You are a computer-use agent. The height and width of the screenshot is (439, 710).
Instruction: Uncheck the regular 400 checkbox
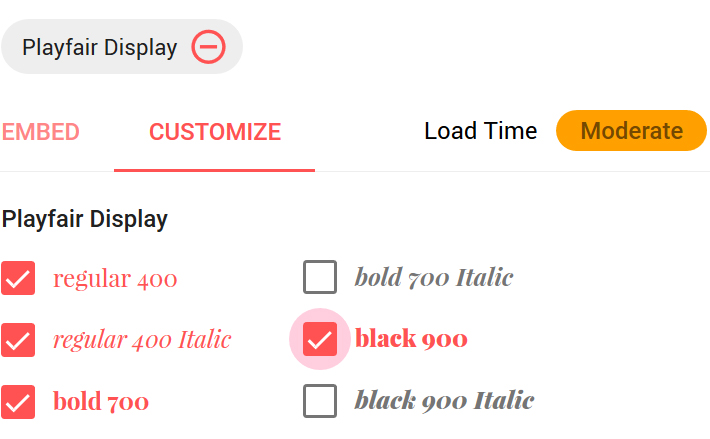pyautogui.click(x=18, y=278)
